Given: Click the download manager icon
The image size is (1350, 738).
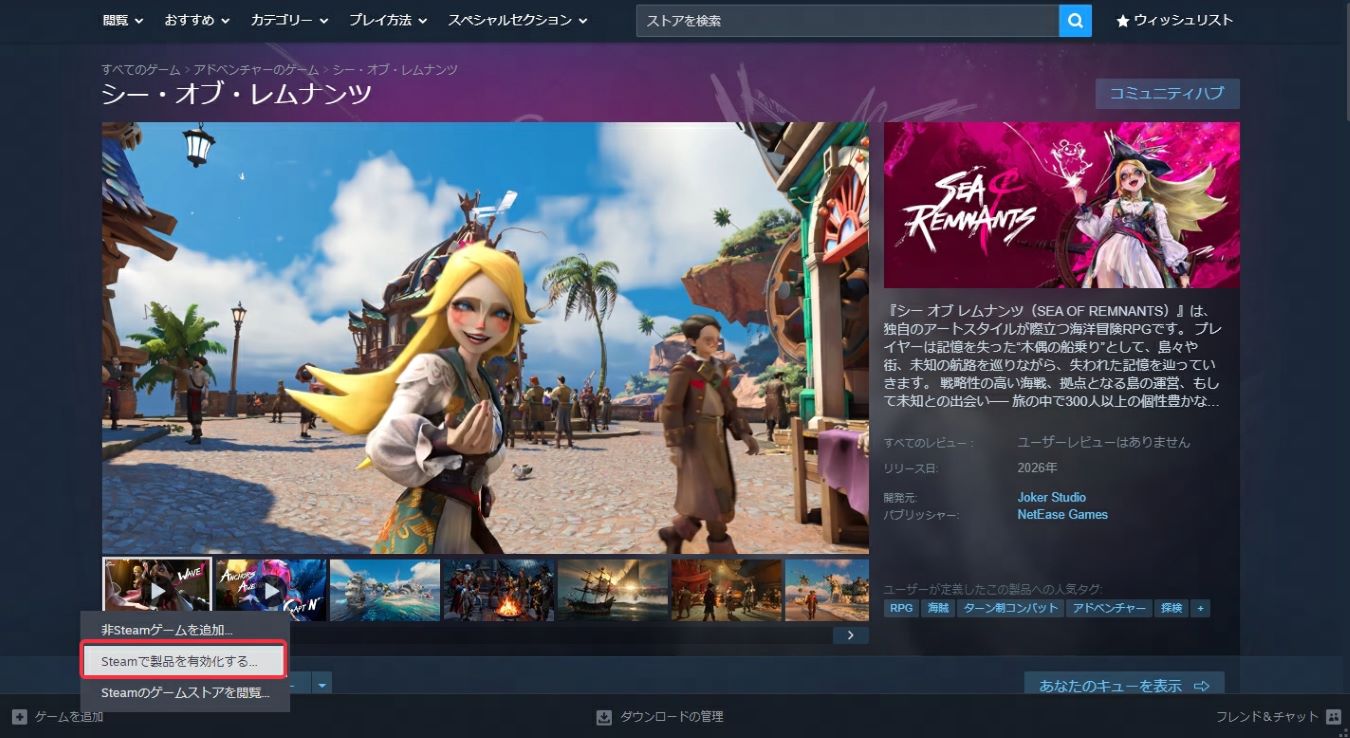Looking at the screenshot, I should [x=604, y=717].
